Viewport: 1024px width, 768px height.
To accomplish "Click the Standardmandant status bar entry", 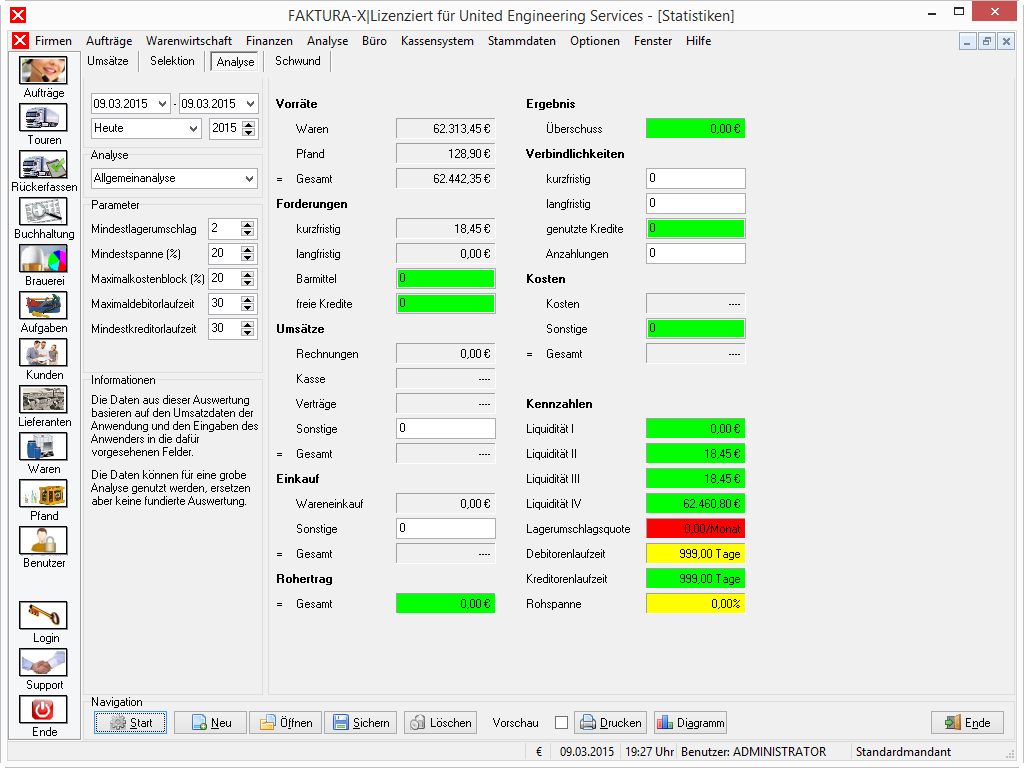I will (903, 752).
